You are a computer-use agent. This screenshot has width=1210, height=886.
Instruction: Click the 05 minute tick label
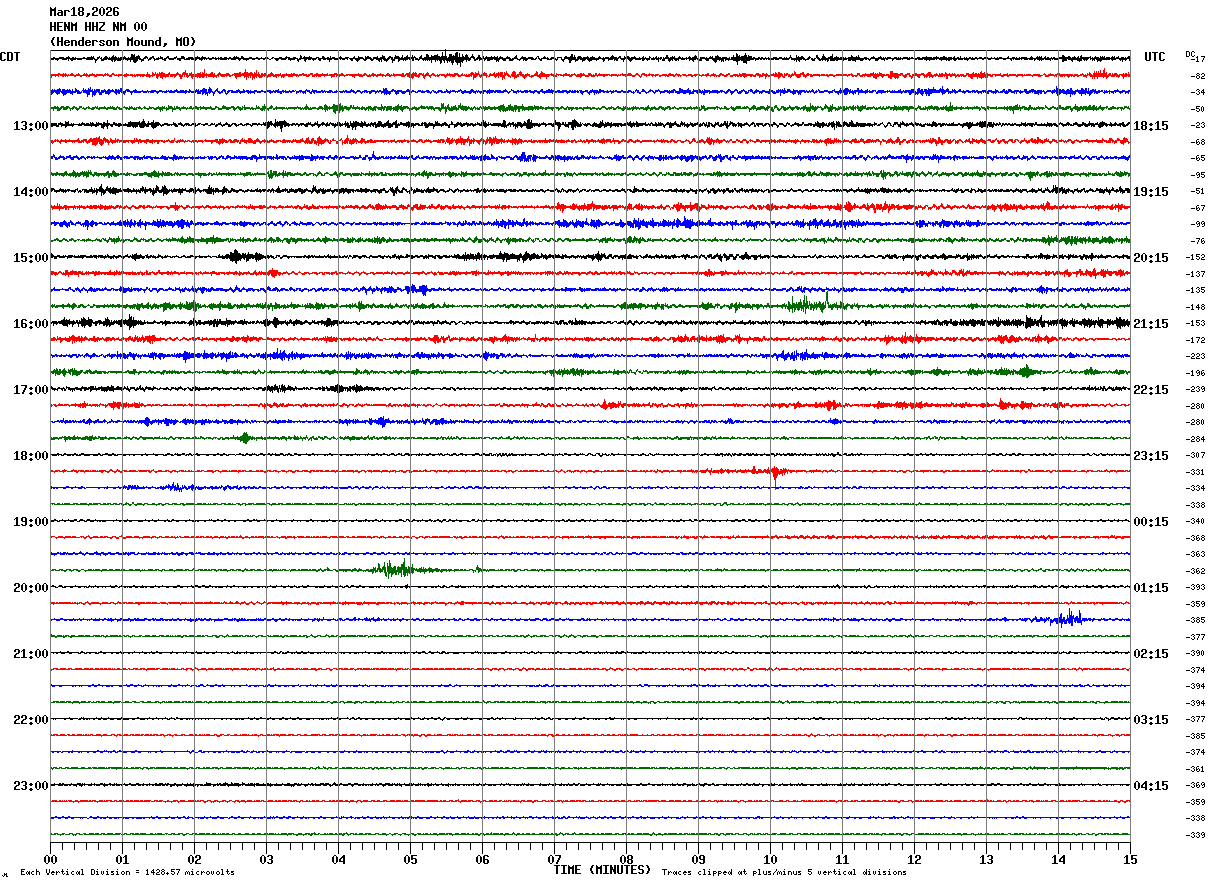click(410, 860)
